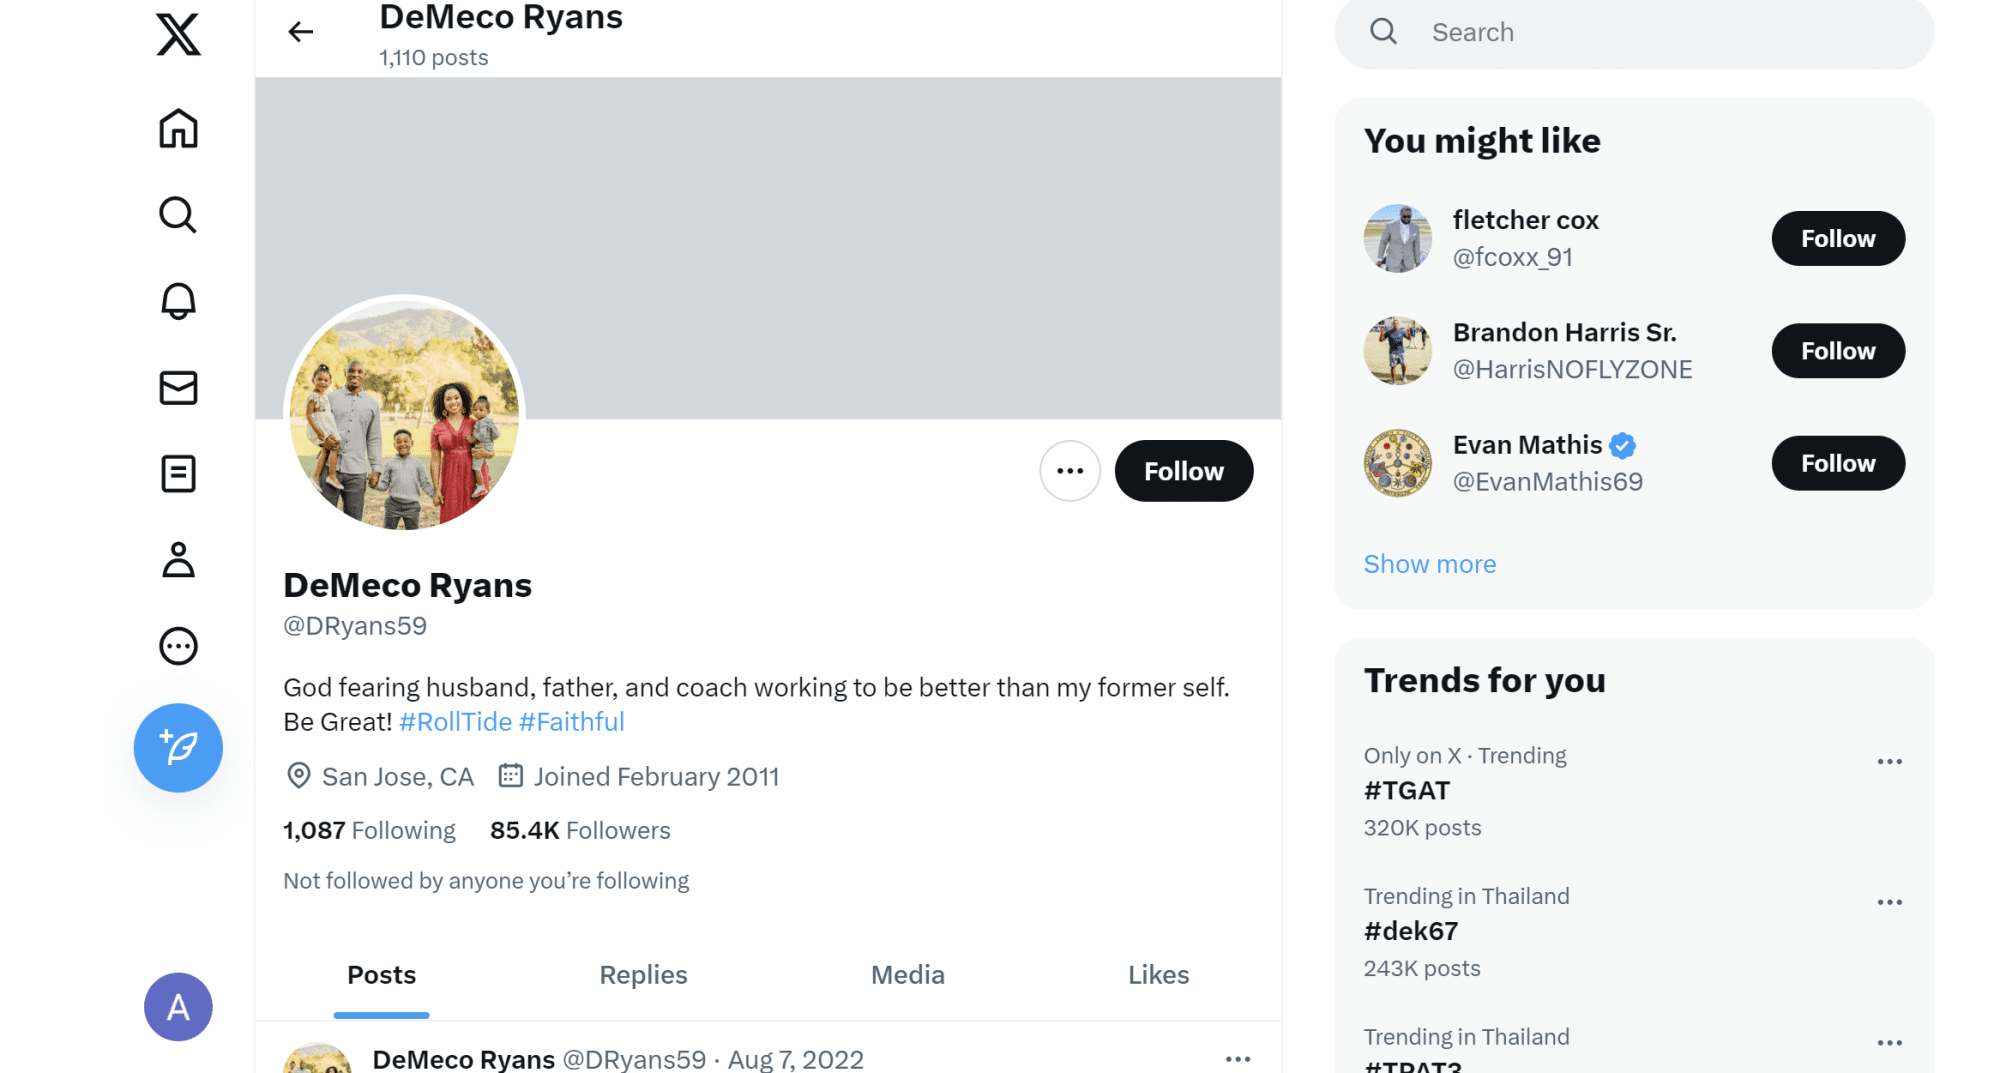This screenshot has height=1073, width=2000.
Task: Open Notifications bell icon
Action: point(178,301)
